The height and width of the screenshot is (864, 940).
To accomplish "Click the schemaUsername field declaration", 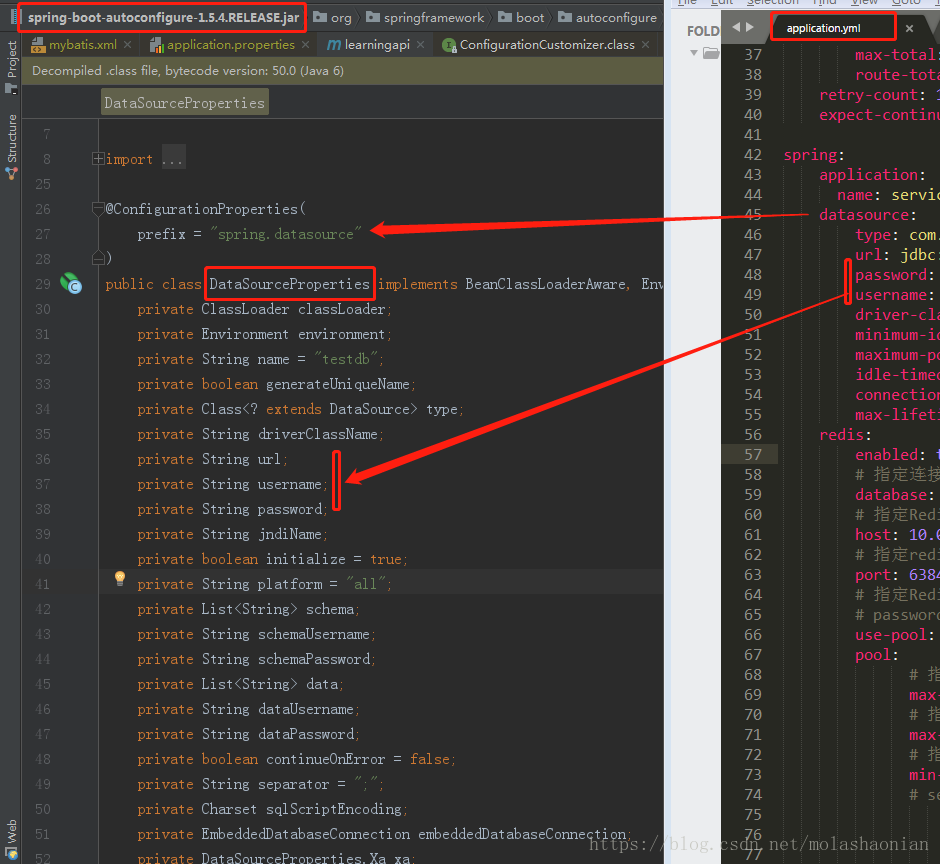I will point(257,634).
